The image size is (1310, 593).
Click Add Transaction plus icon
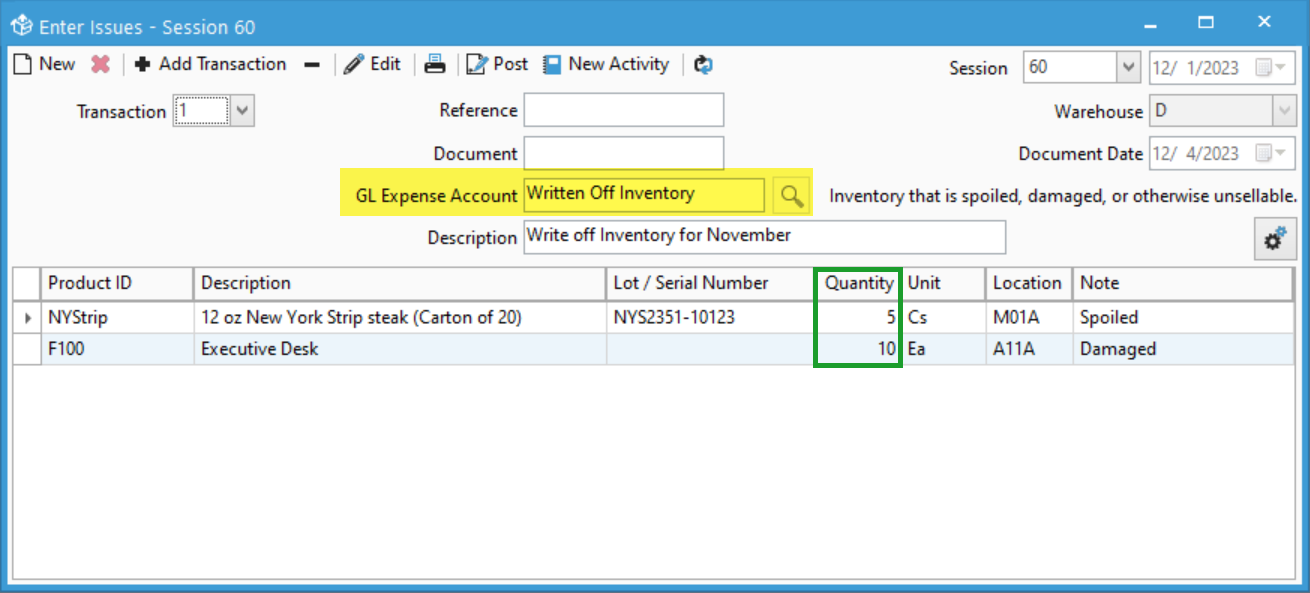[x=143, y=64]
